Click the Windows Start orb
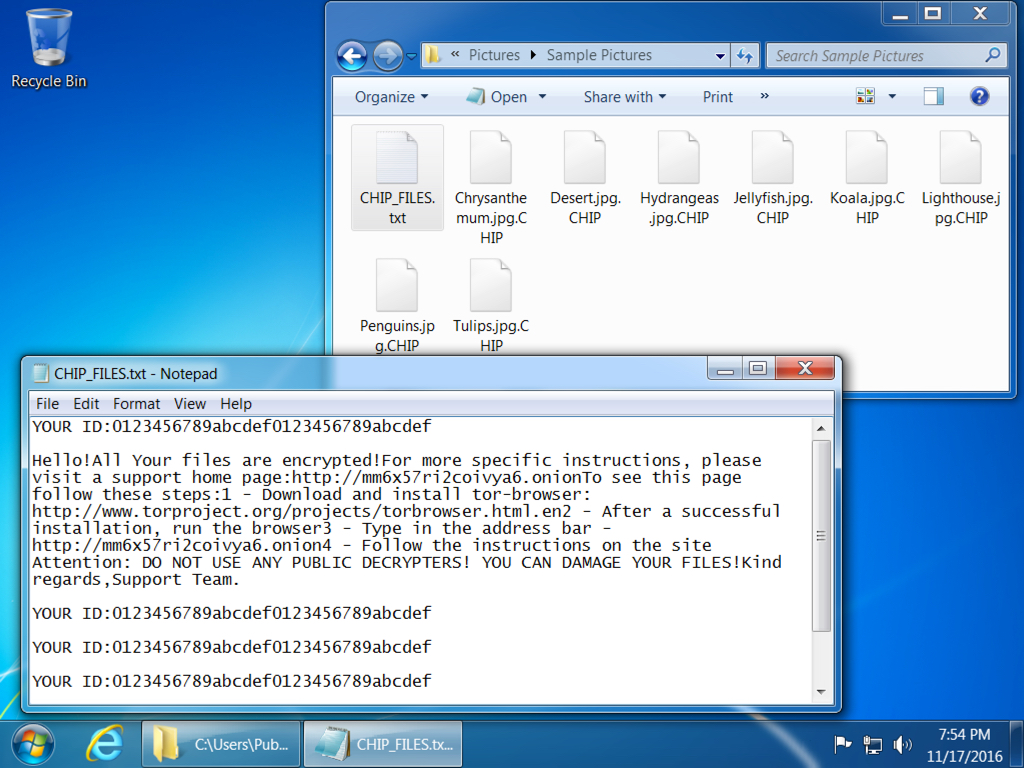Viewport: 1024px width, 768px height. point(34,744)
